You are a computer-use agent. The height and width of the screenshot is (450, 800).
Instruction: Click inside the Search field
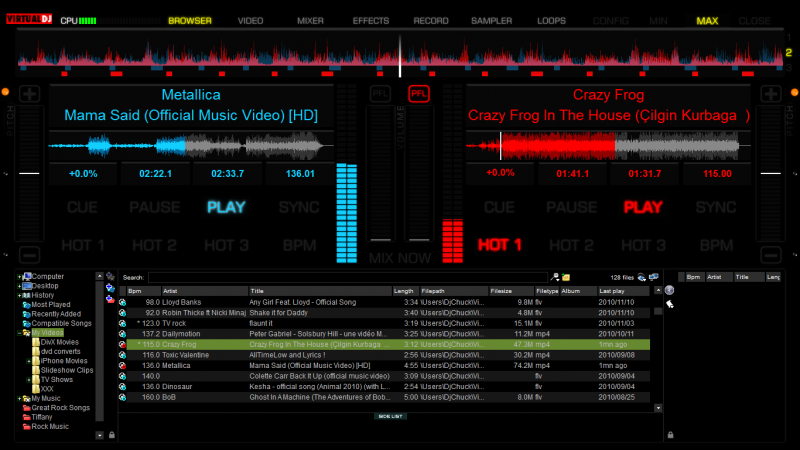(347, 278)
